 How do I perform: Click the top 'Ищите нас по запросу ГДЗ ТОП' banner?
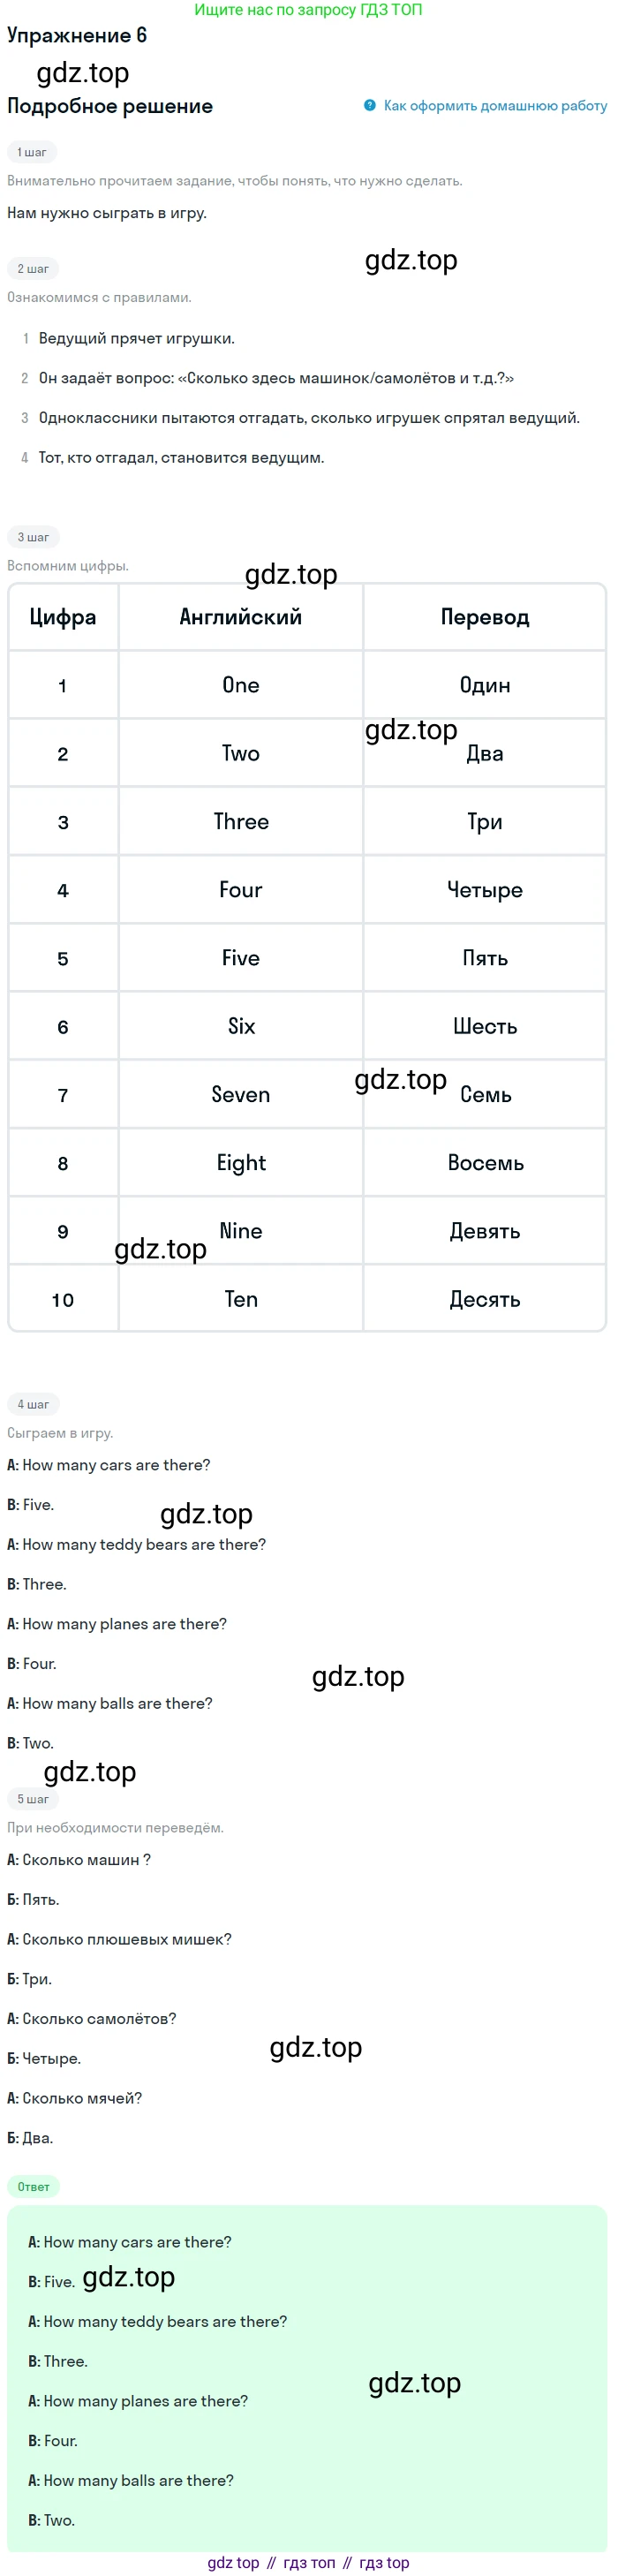[308, 10]
